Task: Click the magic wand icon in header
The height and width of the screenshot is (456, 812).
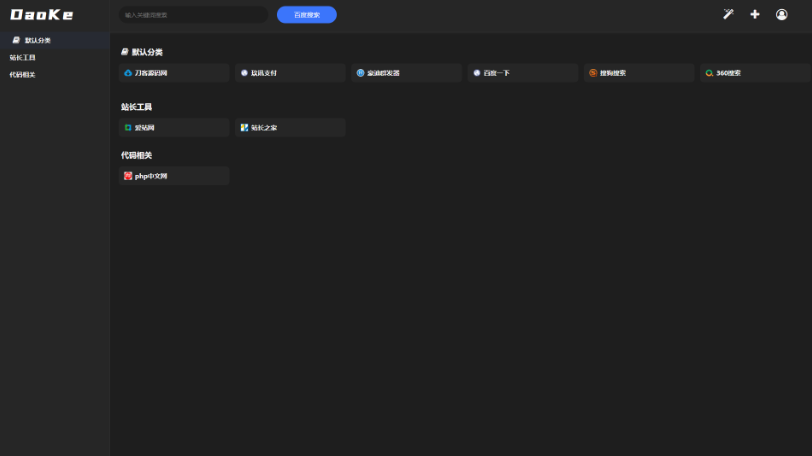Action: (728, 14)
